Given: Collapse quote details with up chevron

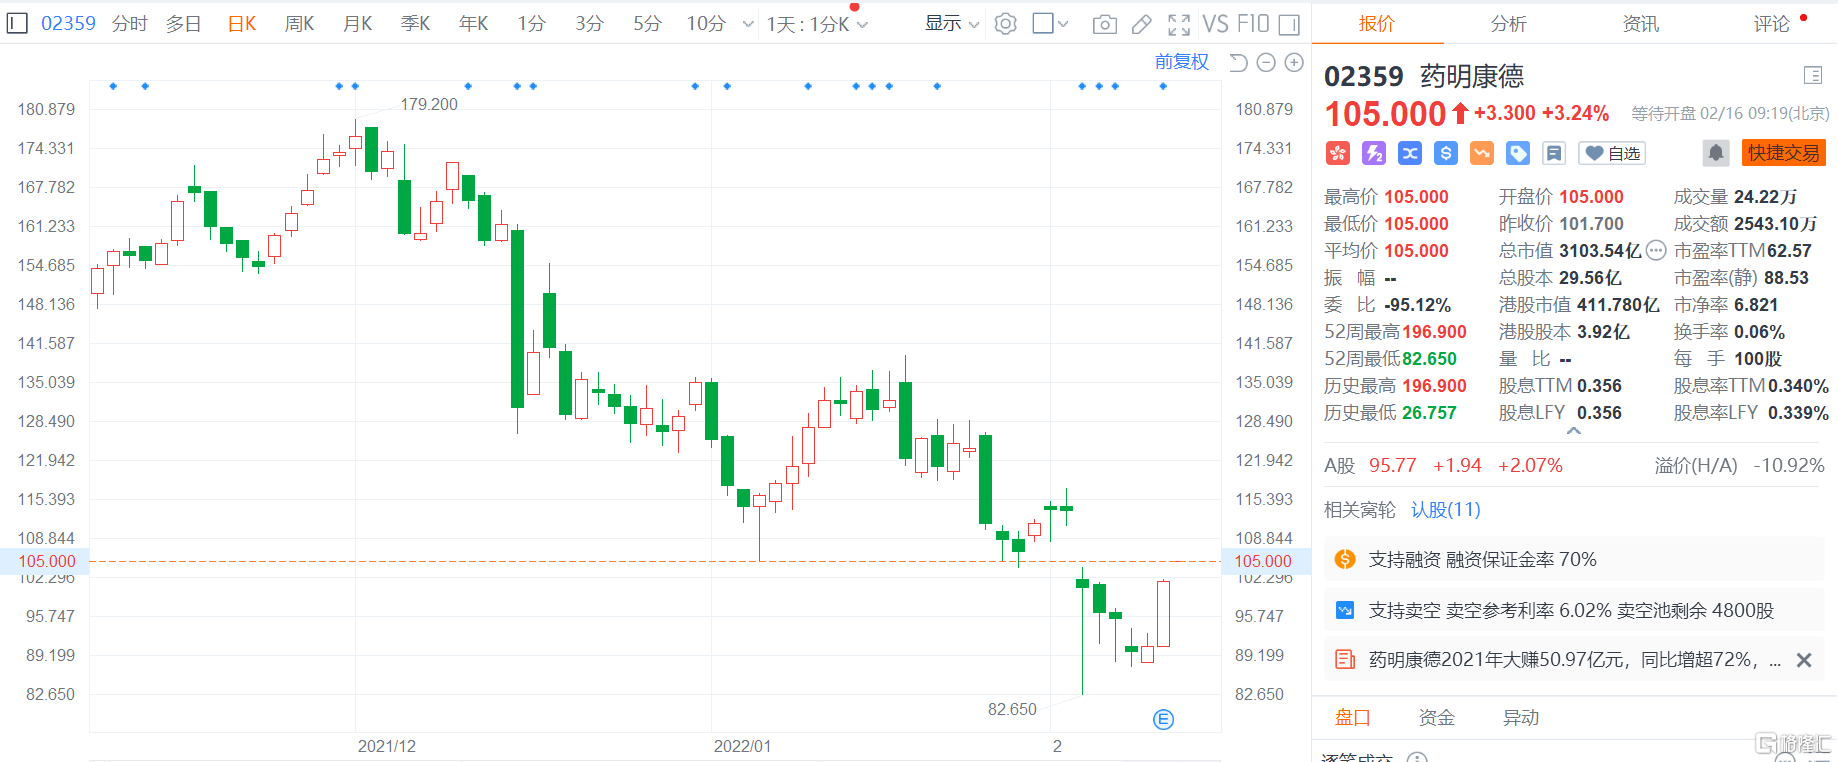Looking at the screenshot, I should click(1574, 431).
